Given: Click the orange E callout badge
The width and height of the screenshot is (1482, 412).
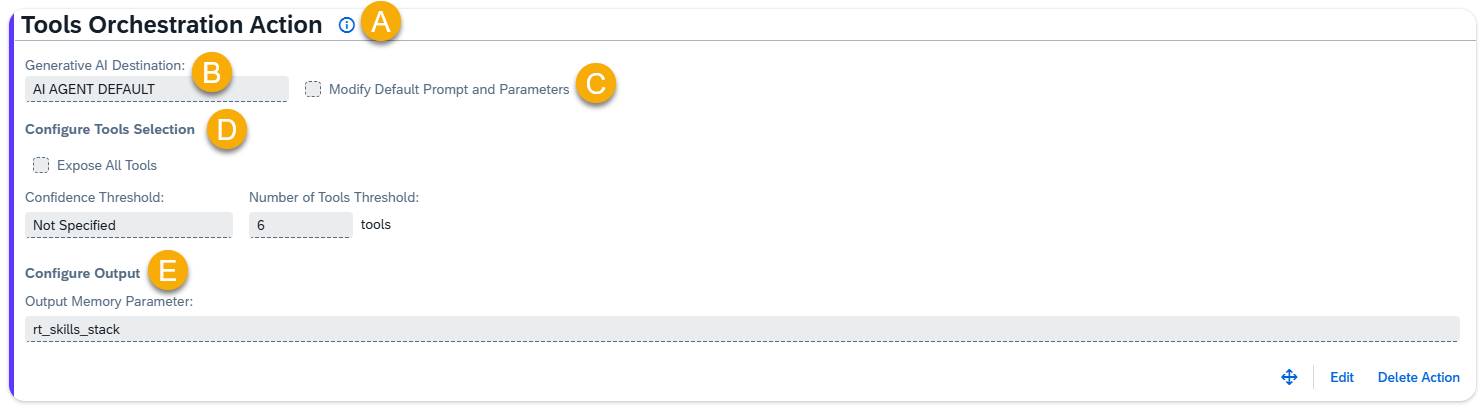Looking at the screenshot, I should 167,270.
